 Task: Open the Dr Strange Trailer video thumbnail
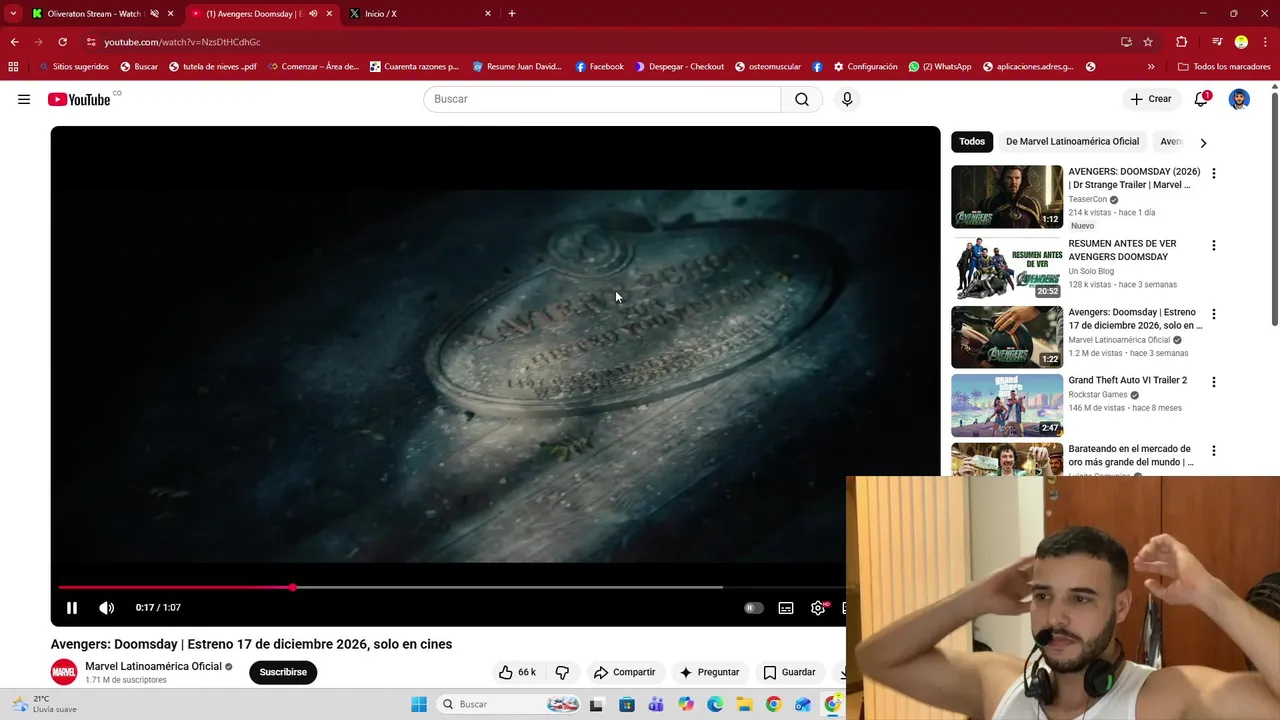[x=1007, y=197]
